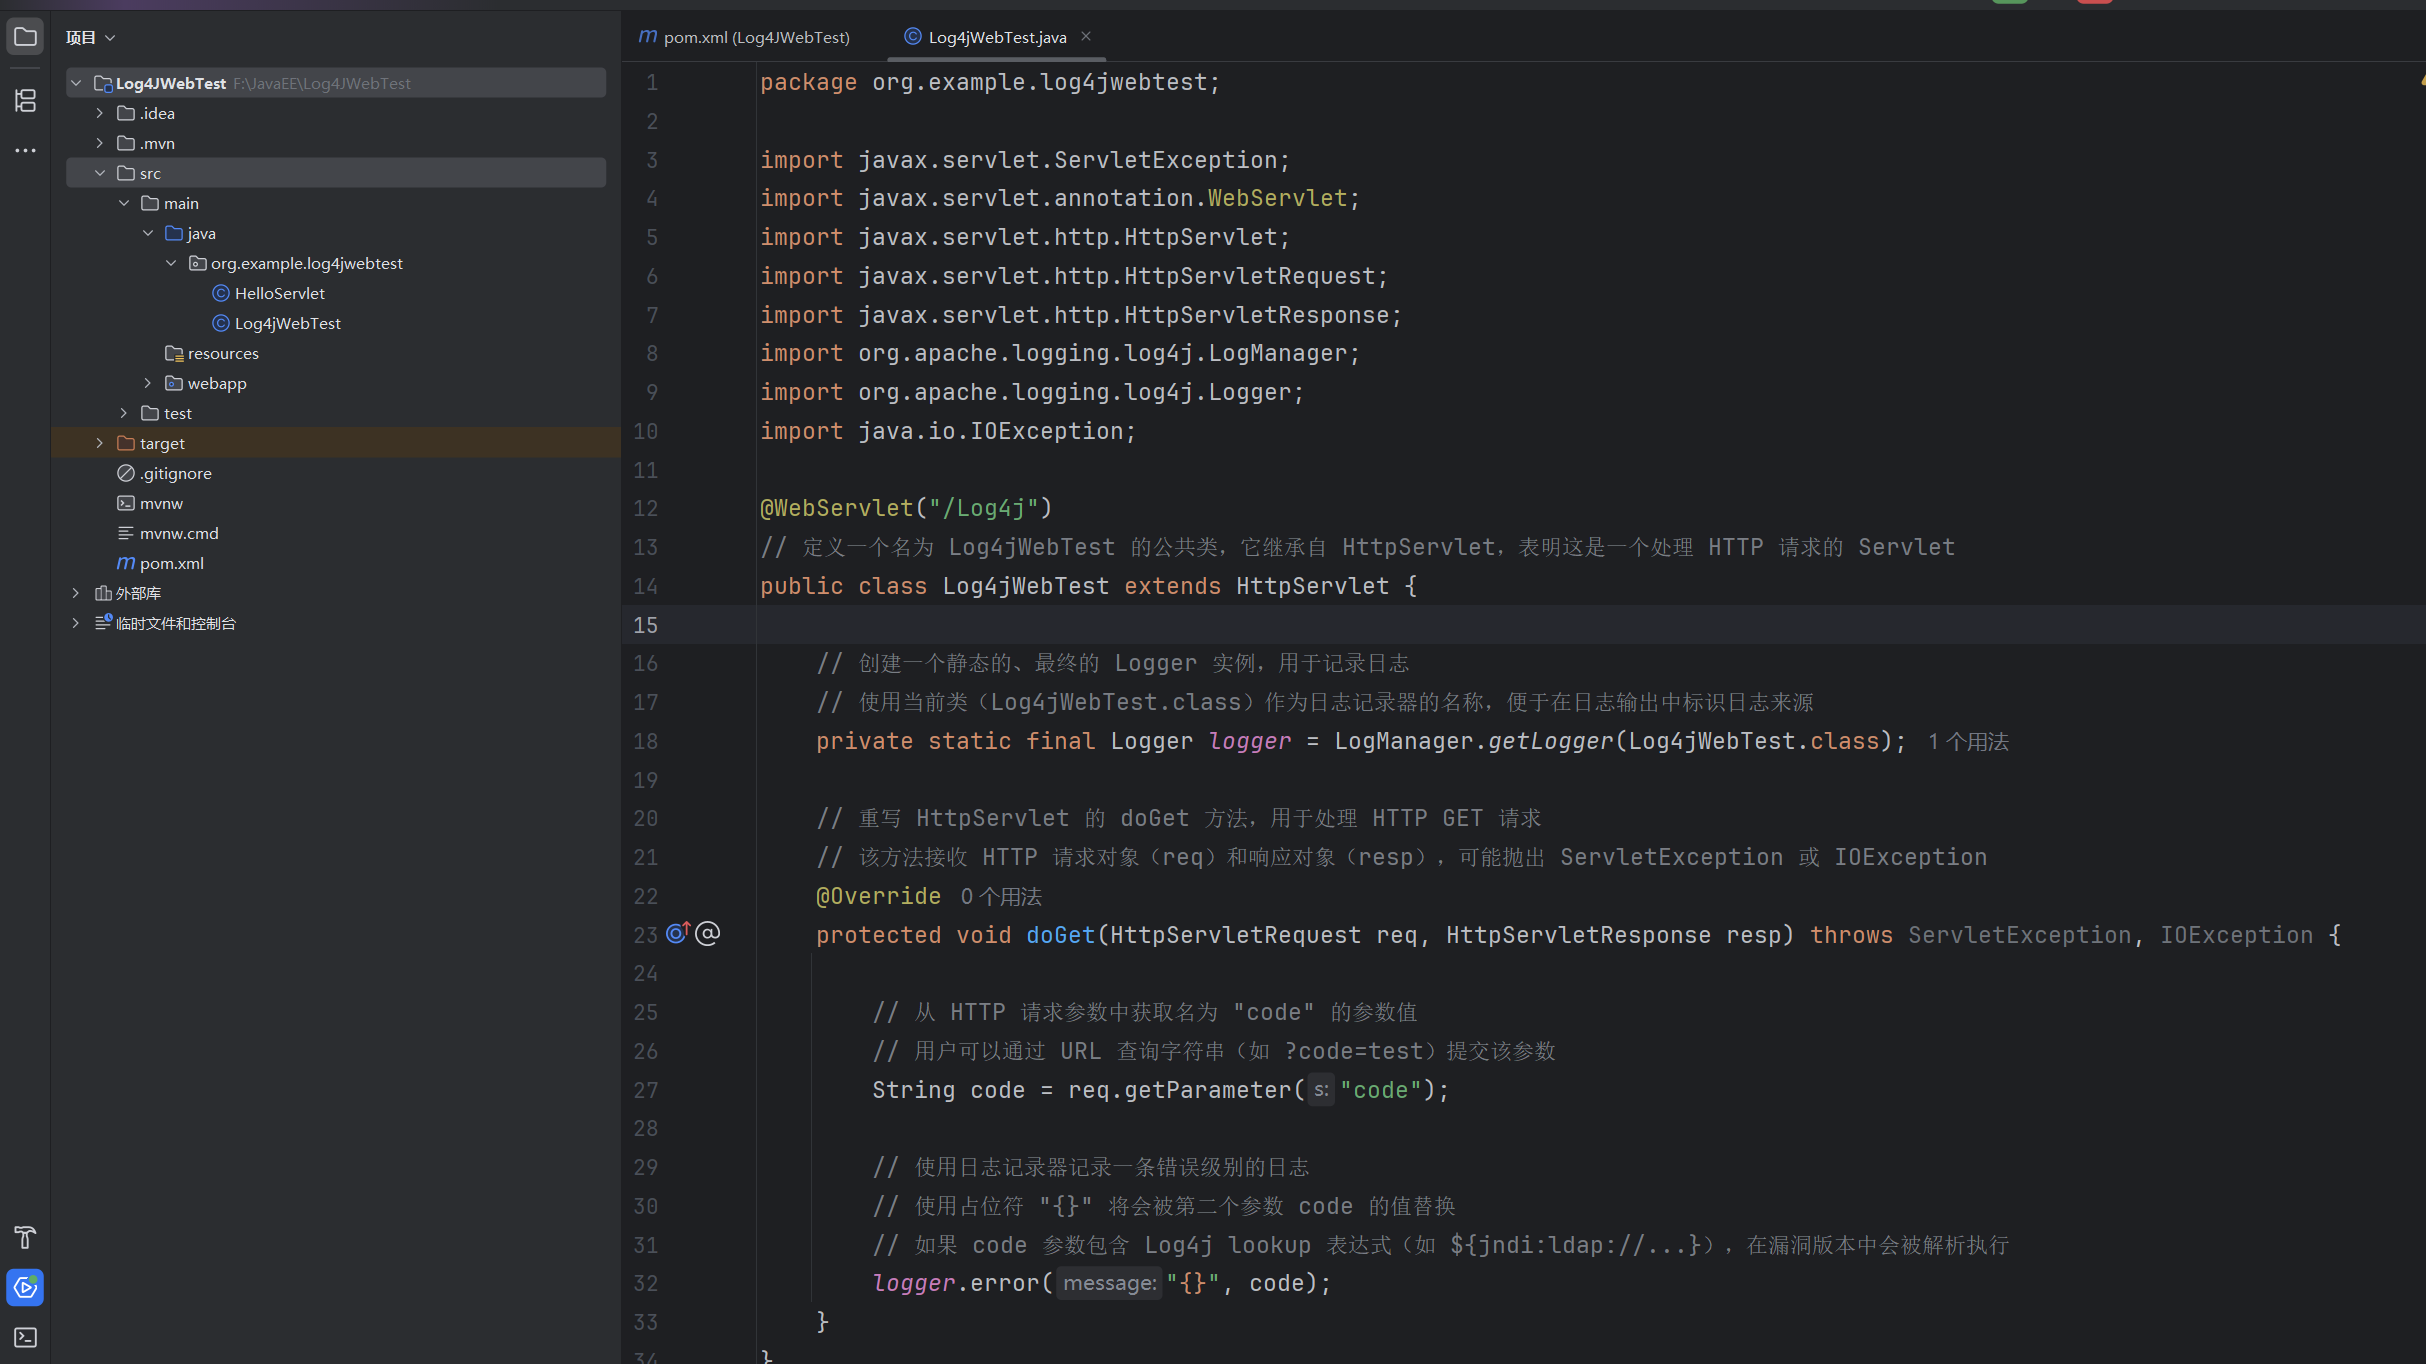Image resolution: width=2426 pixels, height=1364 pixels.
Task: Click the @ gutter icon on line 23
Action: point(708,934)
